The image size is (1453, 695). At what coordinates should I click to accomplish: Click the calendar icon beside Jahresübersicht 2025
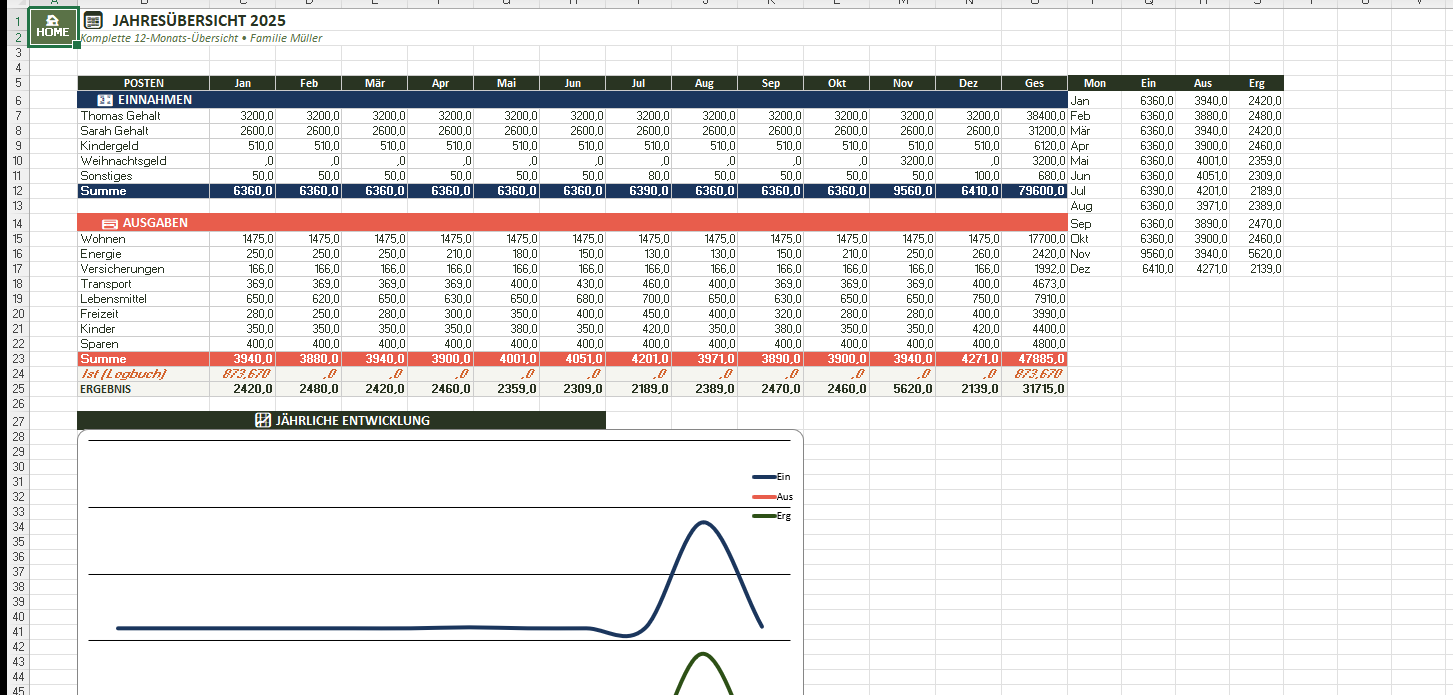pyautogui.click(x=93, y=20)
